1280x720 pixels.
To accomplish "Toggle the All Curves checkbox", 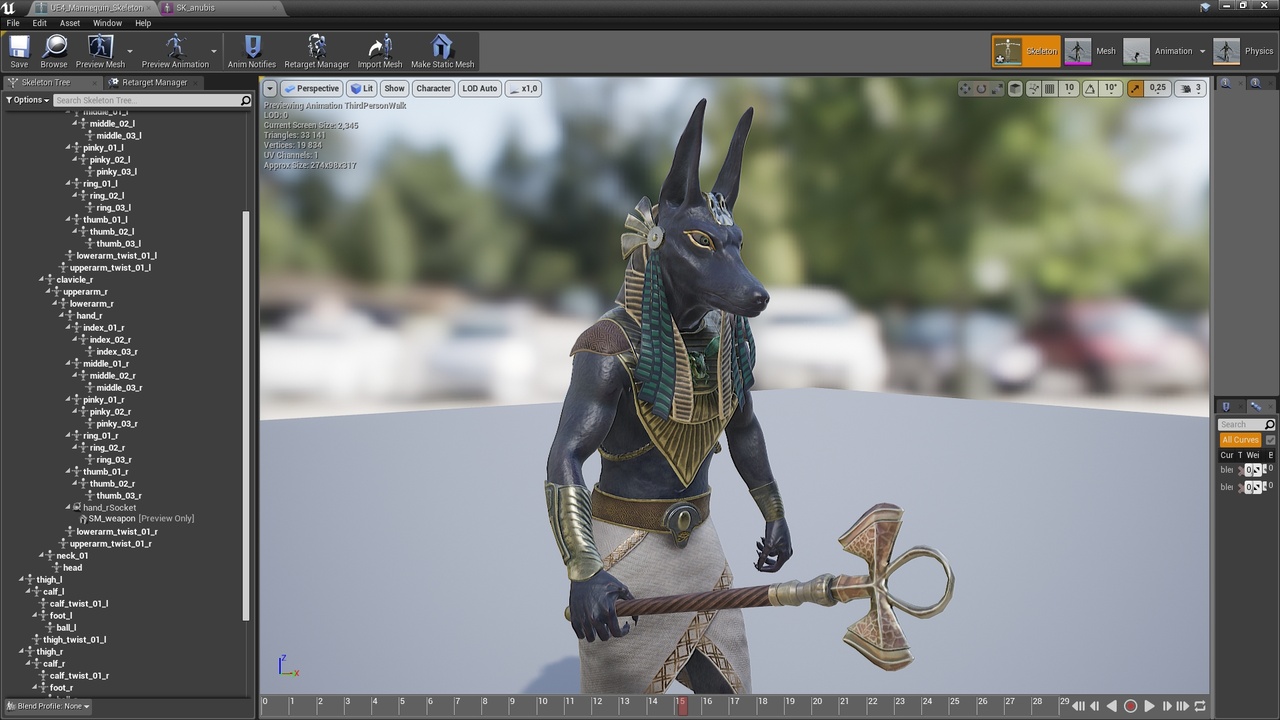I will coord(1270,440).
